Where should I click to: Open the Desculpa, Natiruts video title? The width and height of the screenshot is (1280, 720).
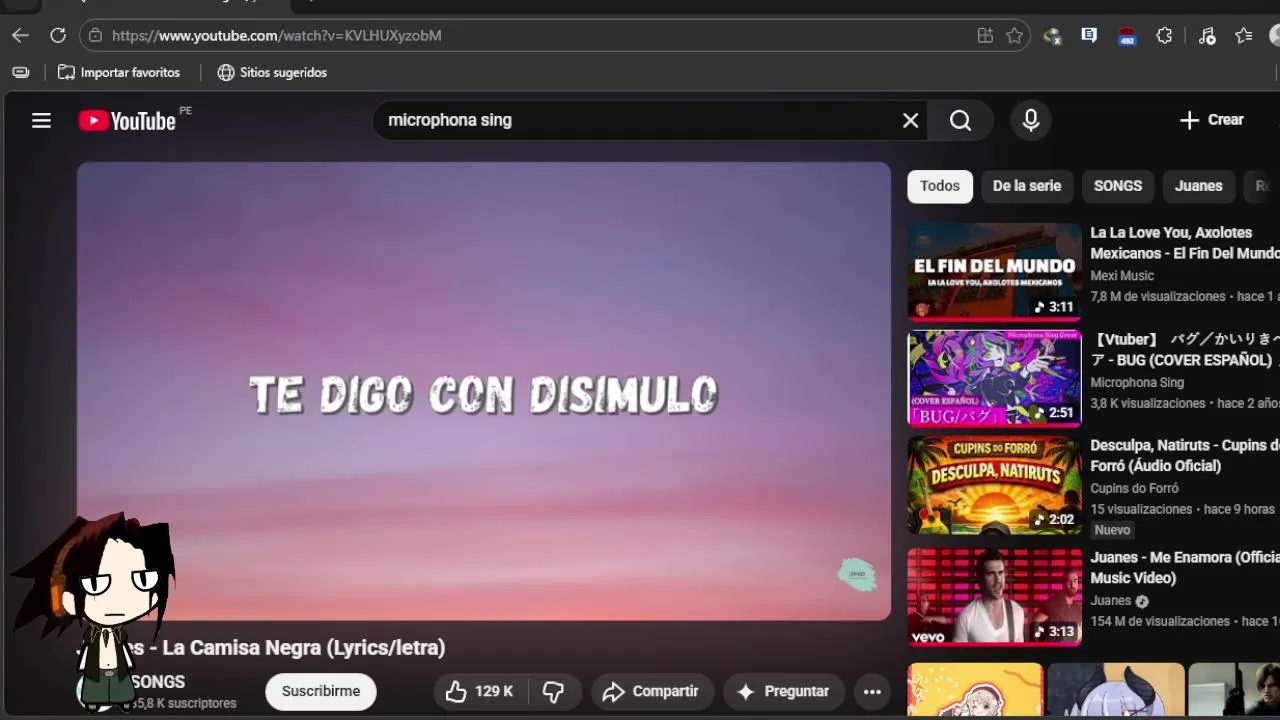pos(1185,455)
